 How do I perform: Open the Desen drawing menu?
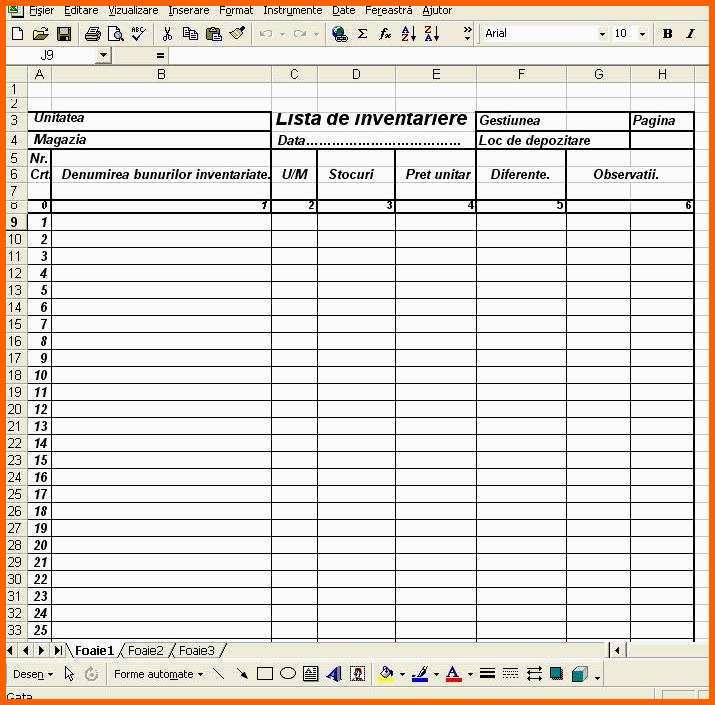pos(33,674)
